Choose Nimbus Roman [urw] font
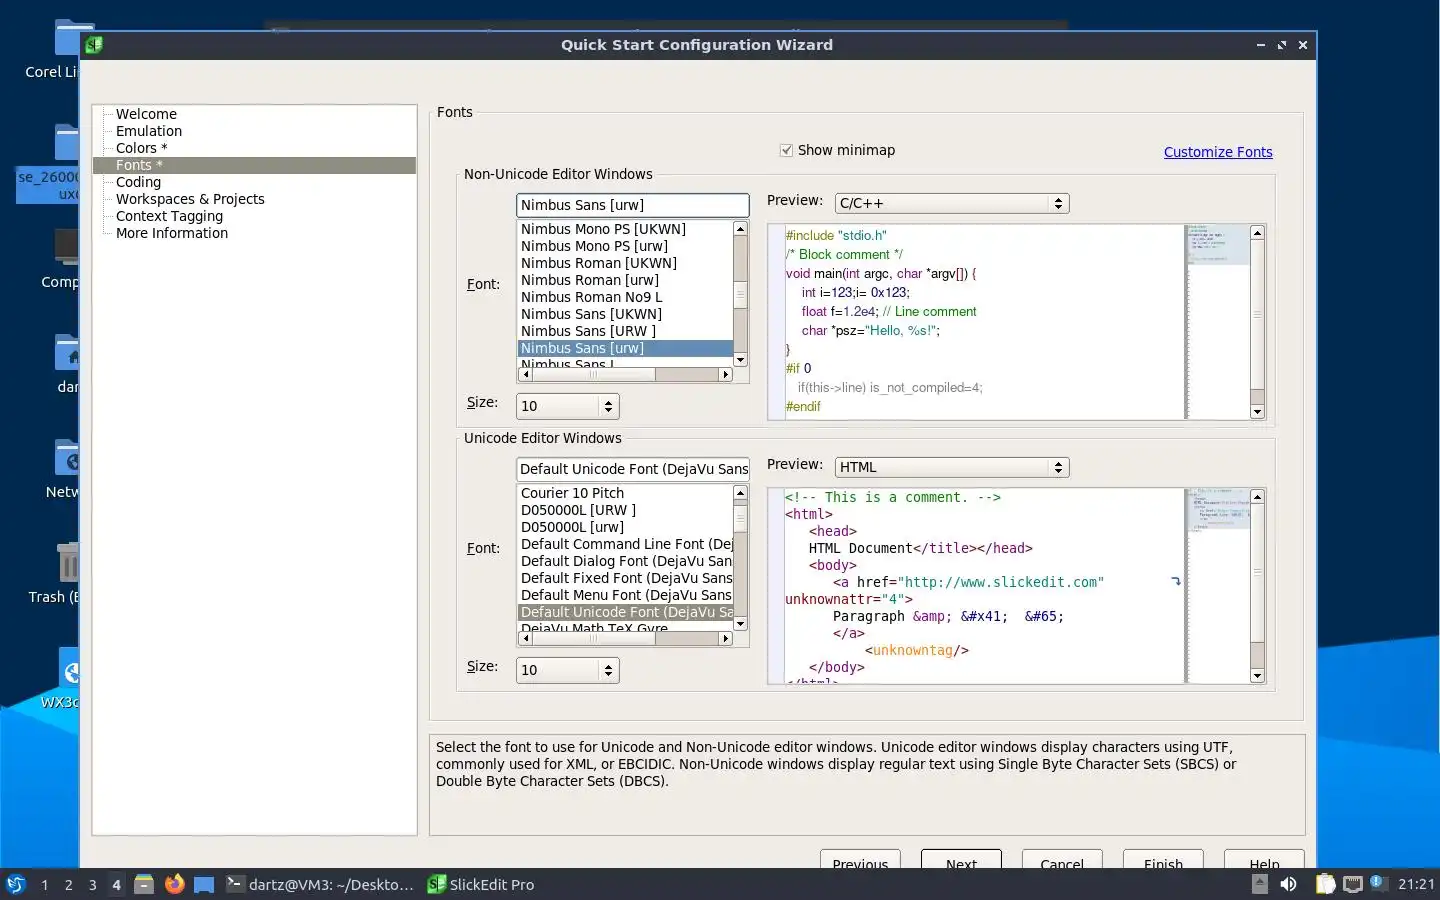The width and height of the screenshot is (1440, 900). [625, 280]
